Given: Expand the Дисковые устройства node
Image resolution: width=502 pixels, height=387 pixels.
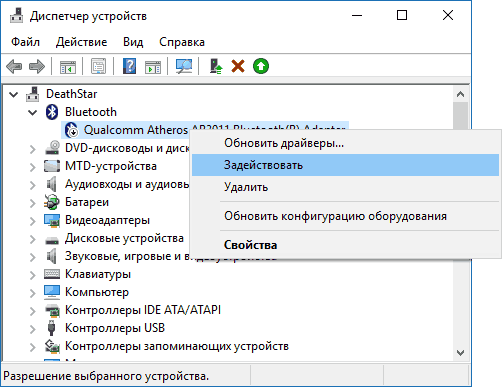Looking at the screenshot, I should tap(32, 239).
